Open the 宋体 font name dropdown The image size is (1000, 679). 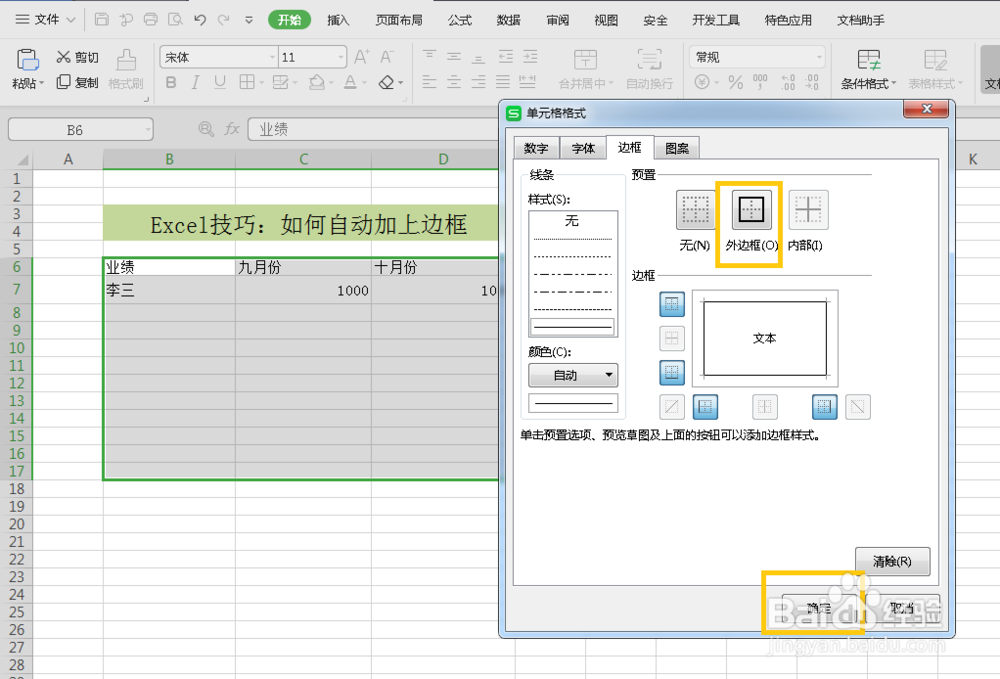pyautogui.click(x=272, y=57)
